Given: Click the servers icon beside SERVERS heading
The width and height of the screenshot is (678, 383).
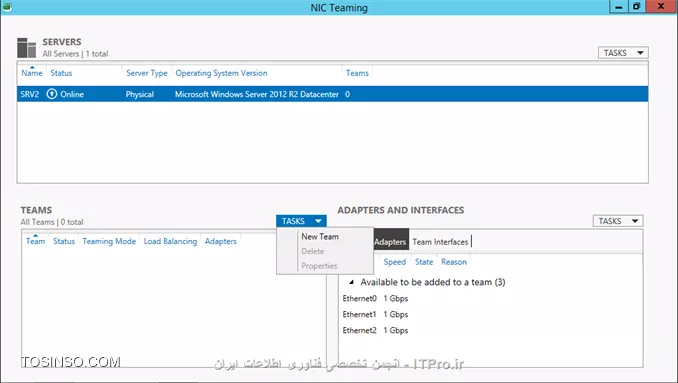Looking at the screenshot, I should [x=26, y=48].
